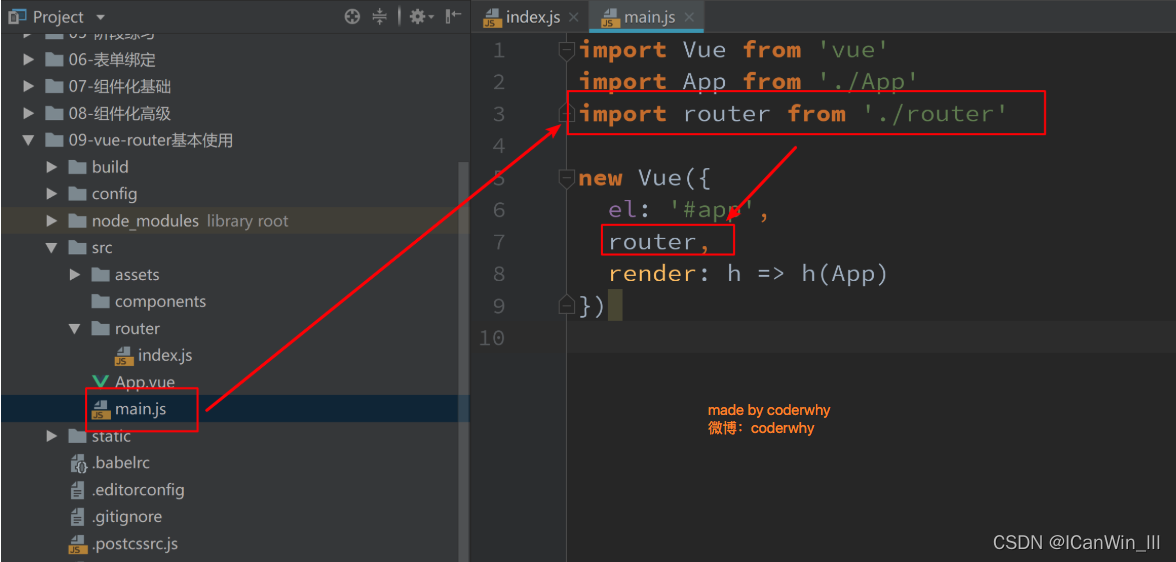Viewport: 1176px width, 562px height.
Task: Expand the config folder
Action: click(x=51, y=194)
